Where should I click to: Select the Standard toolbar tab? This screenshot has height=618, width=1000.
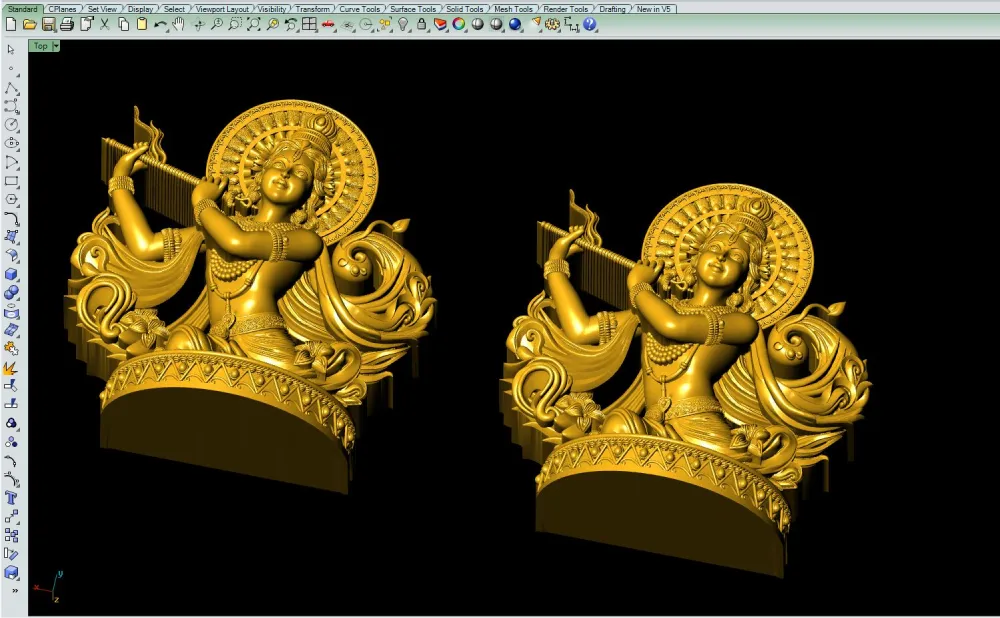[x=22, y=9]
